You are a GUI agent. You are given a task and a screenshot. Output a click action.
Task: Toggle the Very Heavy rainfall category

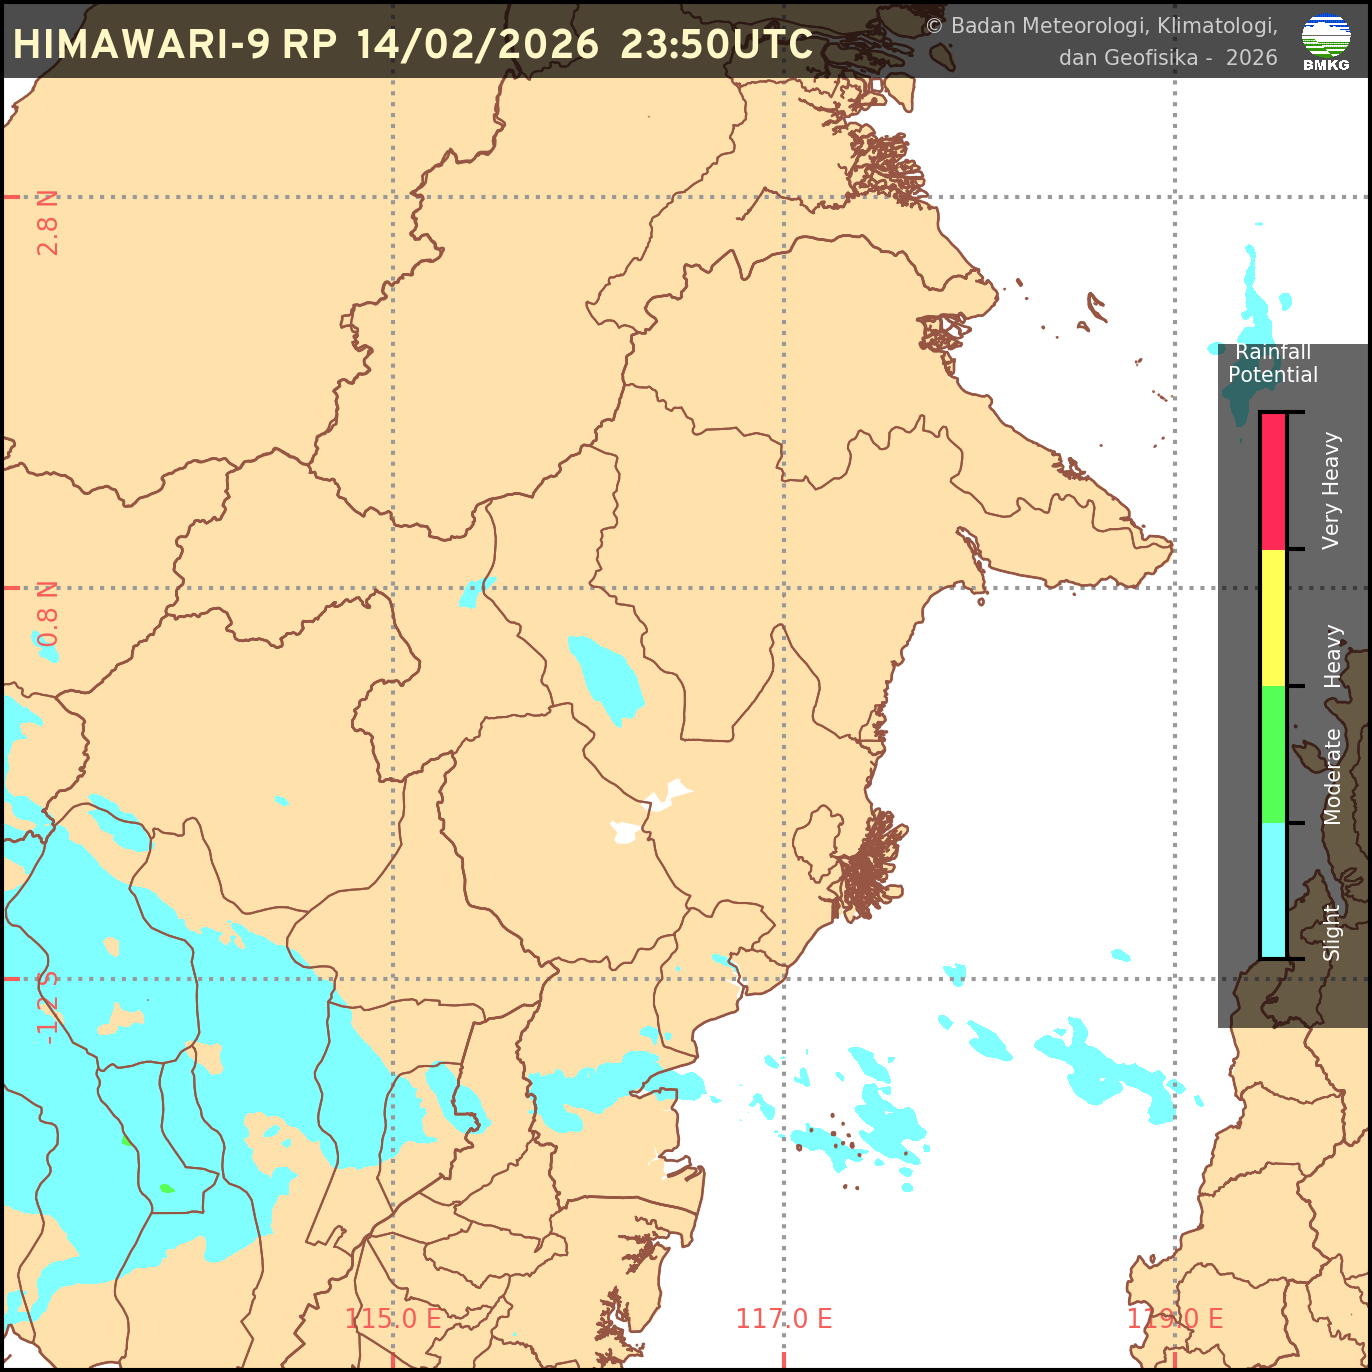click(x=1274, y=480)
